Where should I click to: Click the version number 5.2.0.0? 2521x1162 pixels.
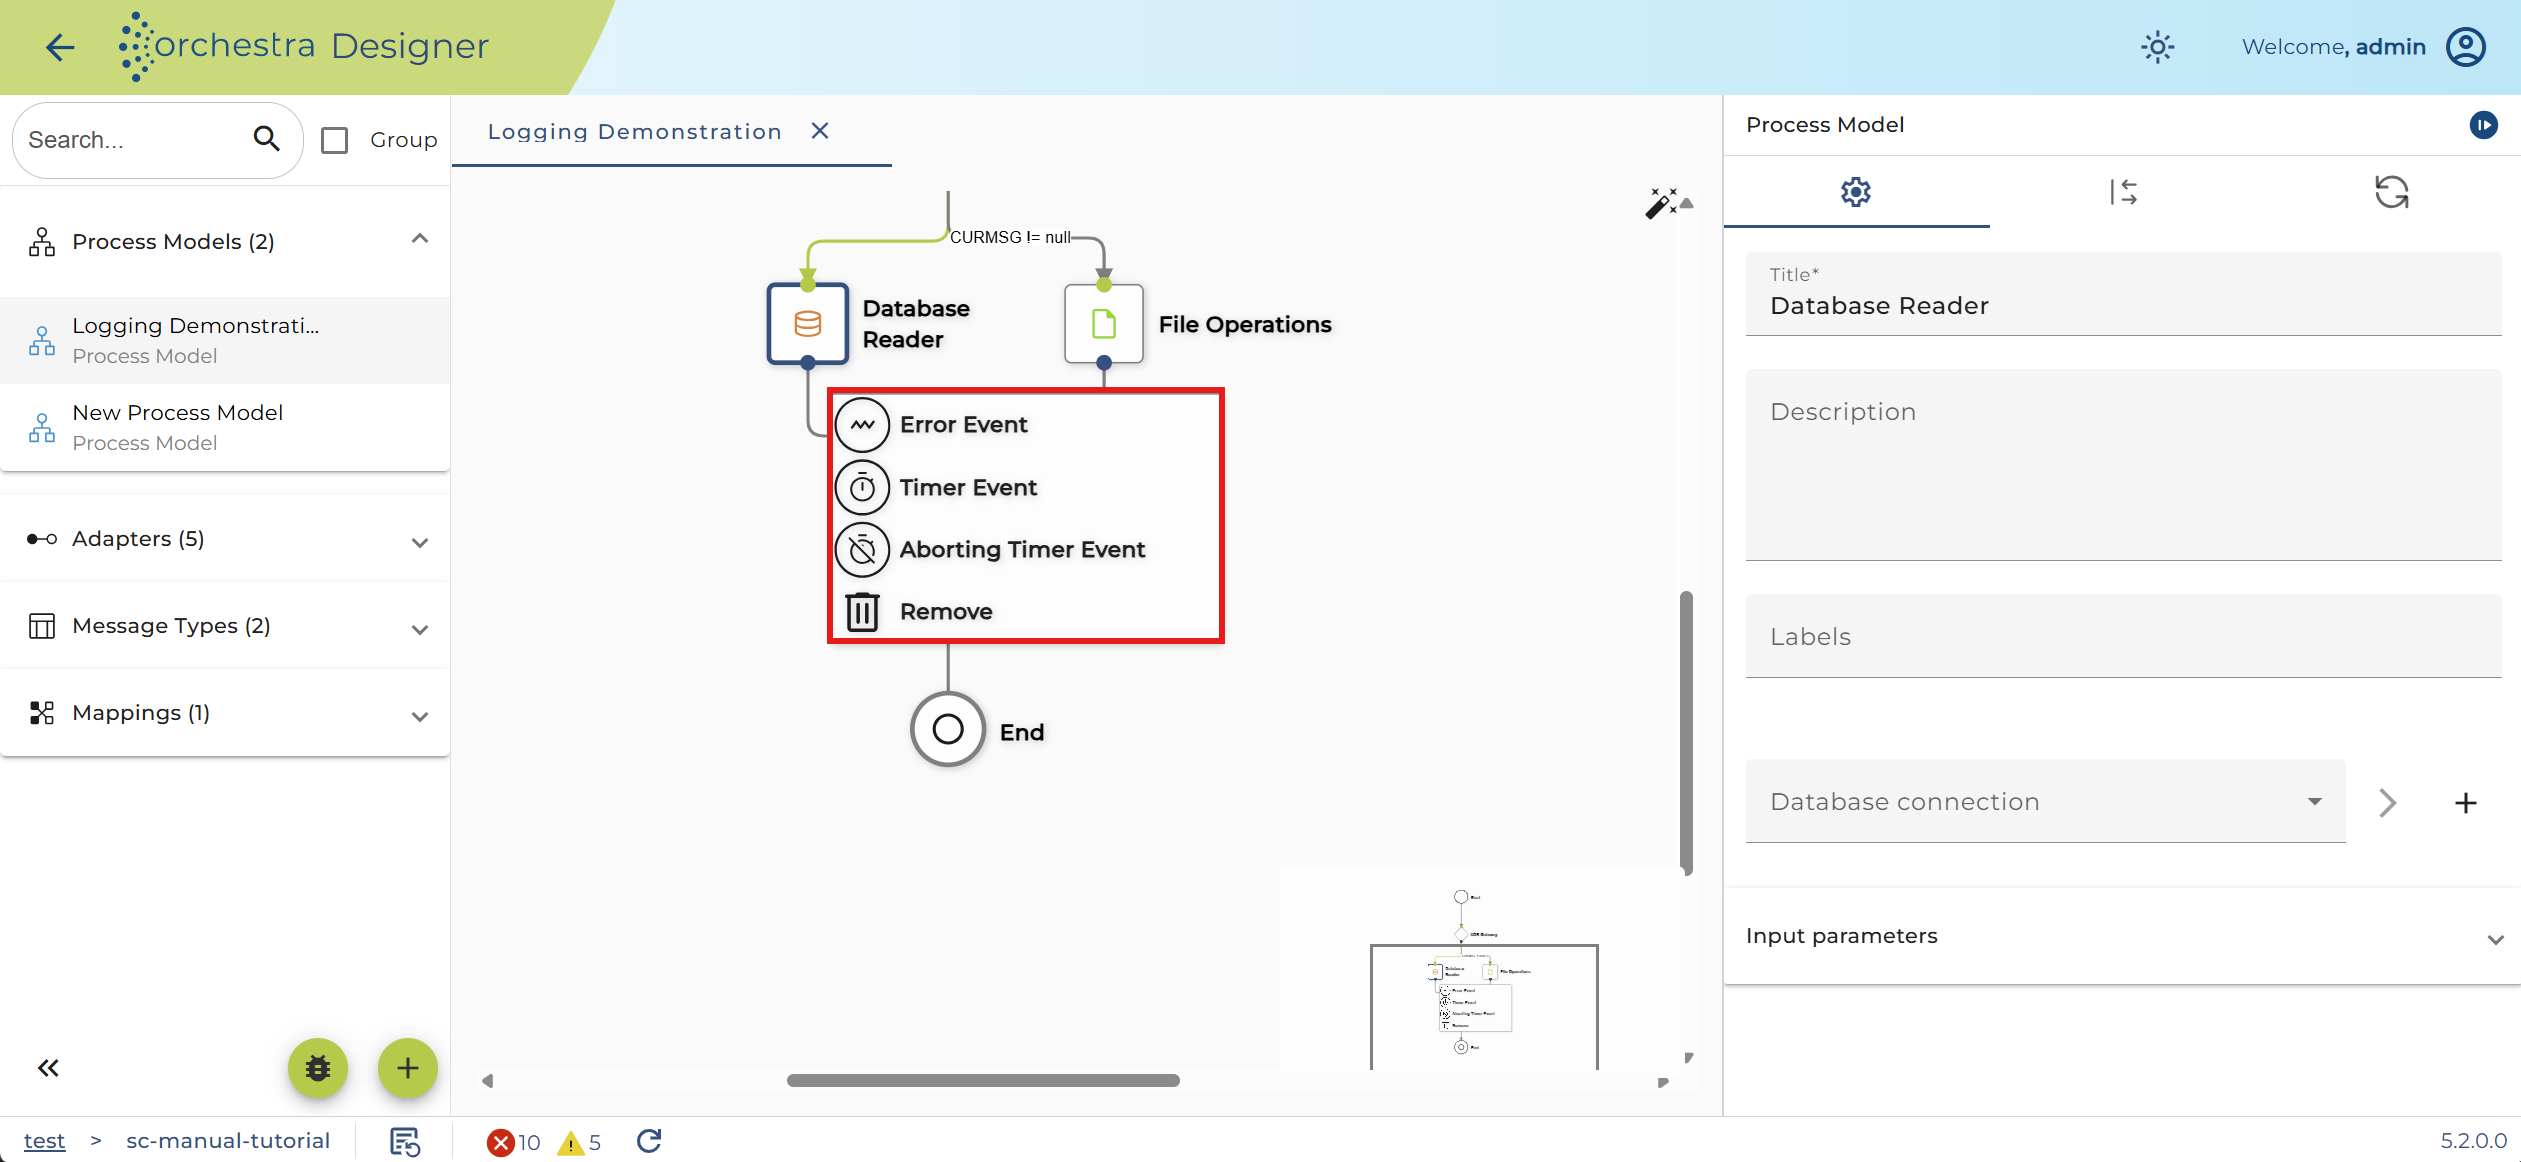[2473, 1141]
